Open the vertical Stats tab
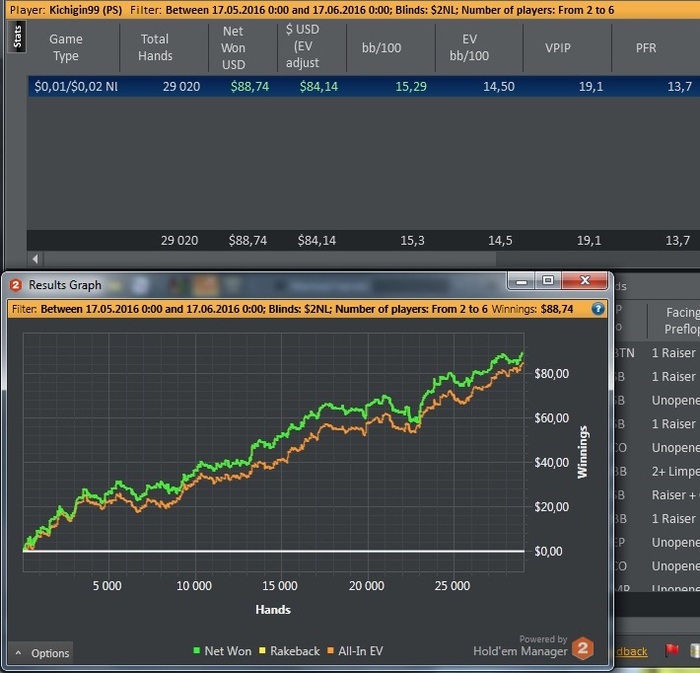700x673 pixels. pos(17,37)
